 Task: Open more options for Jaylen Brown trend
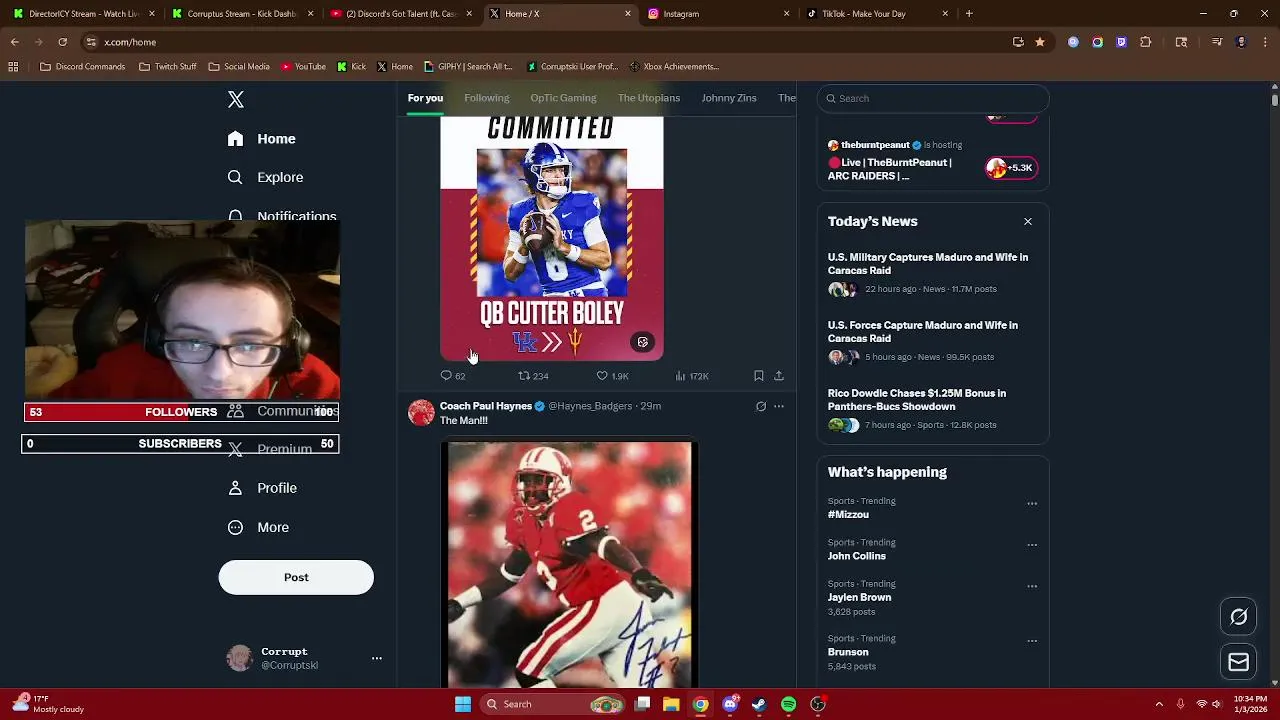point(1032,586)
